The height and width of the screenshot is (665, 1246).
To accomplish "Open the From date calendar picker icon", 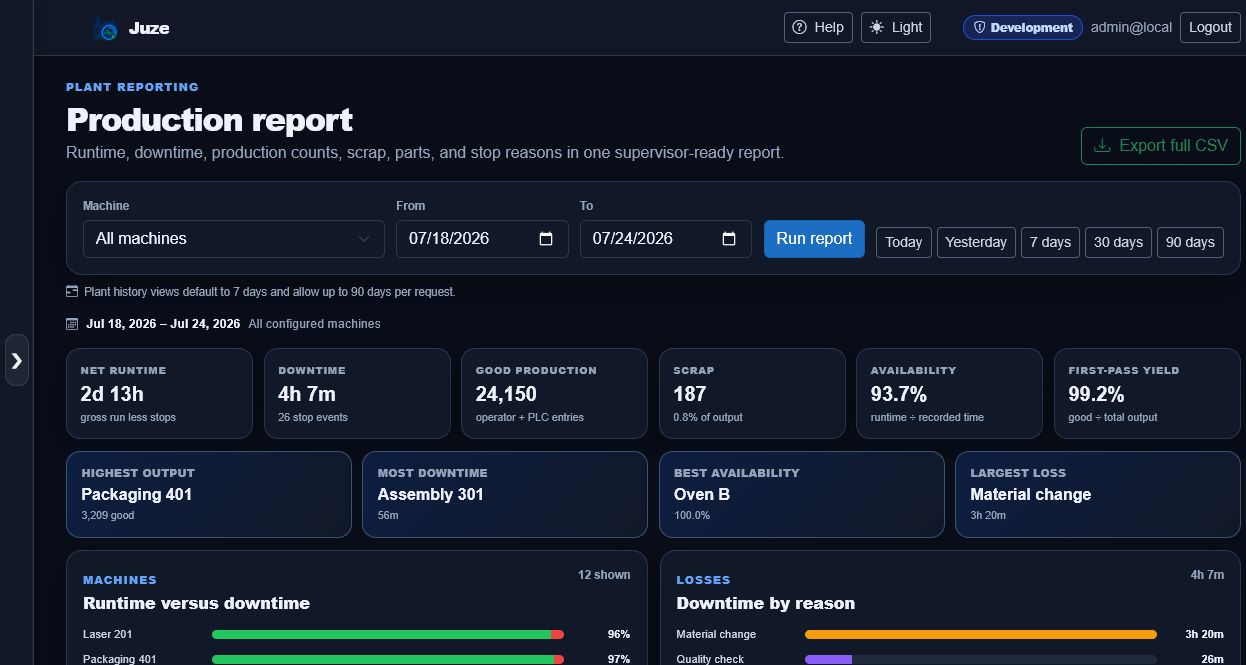I will [x=546, y=239].
